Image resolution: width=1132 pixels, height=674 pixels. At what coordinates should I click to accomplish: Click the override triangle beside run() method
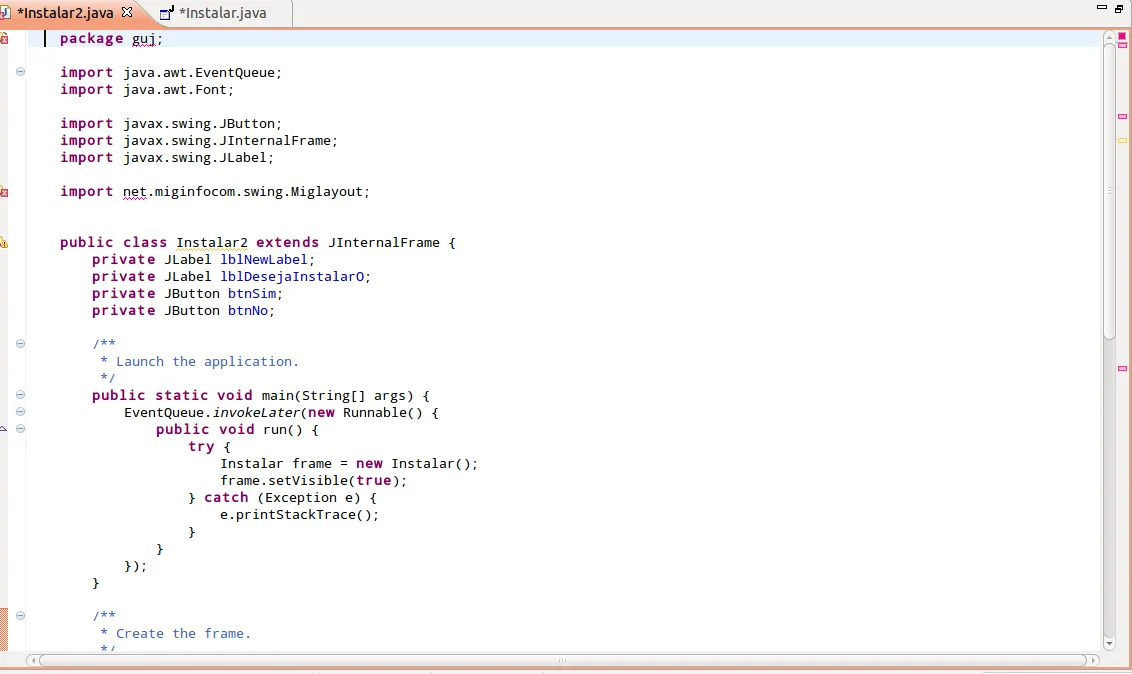[4, 429]
